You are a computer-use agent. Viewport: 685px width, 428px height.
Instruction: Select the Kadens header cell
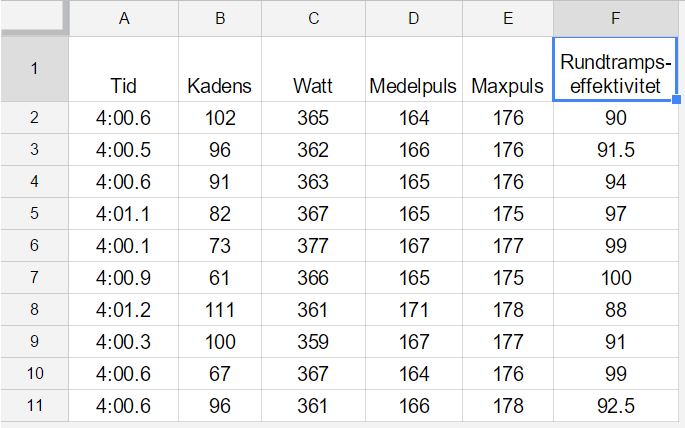[220, 69]
